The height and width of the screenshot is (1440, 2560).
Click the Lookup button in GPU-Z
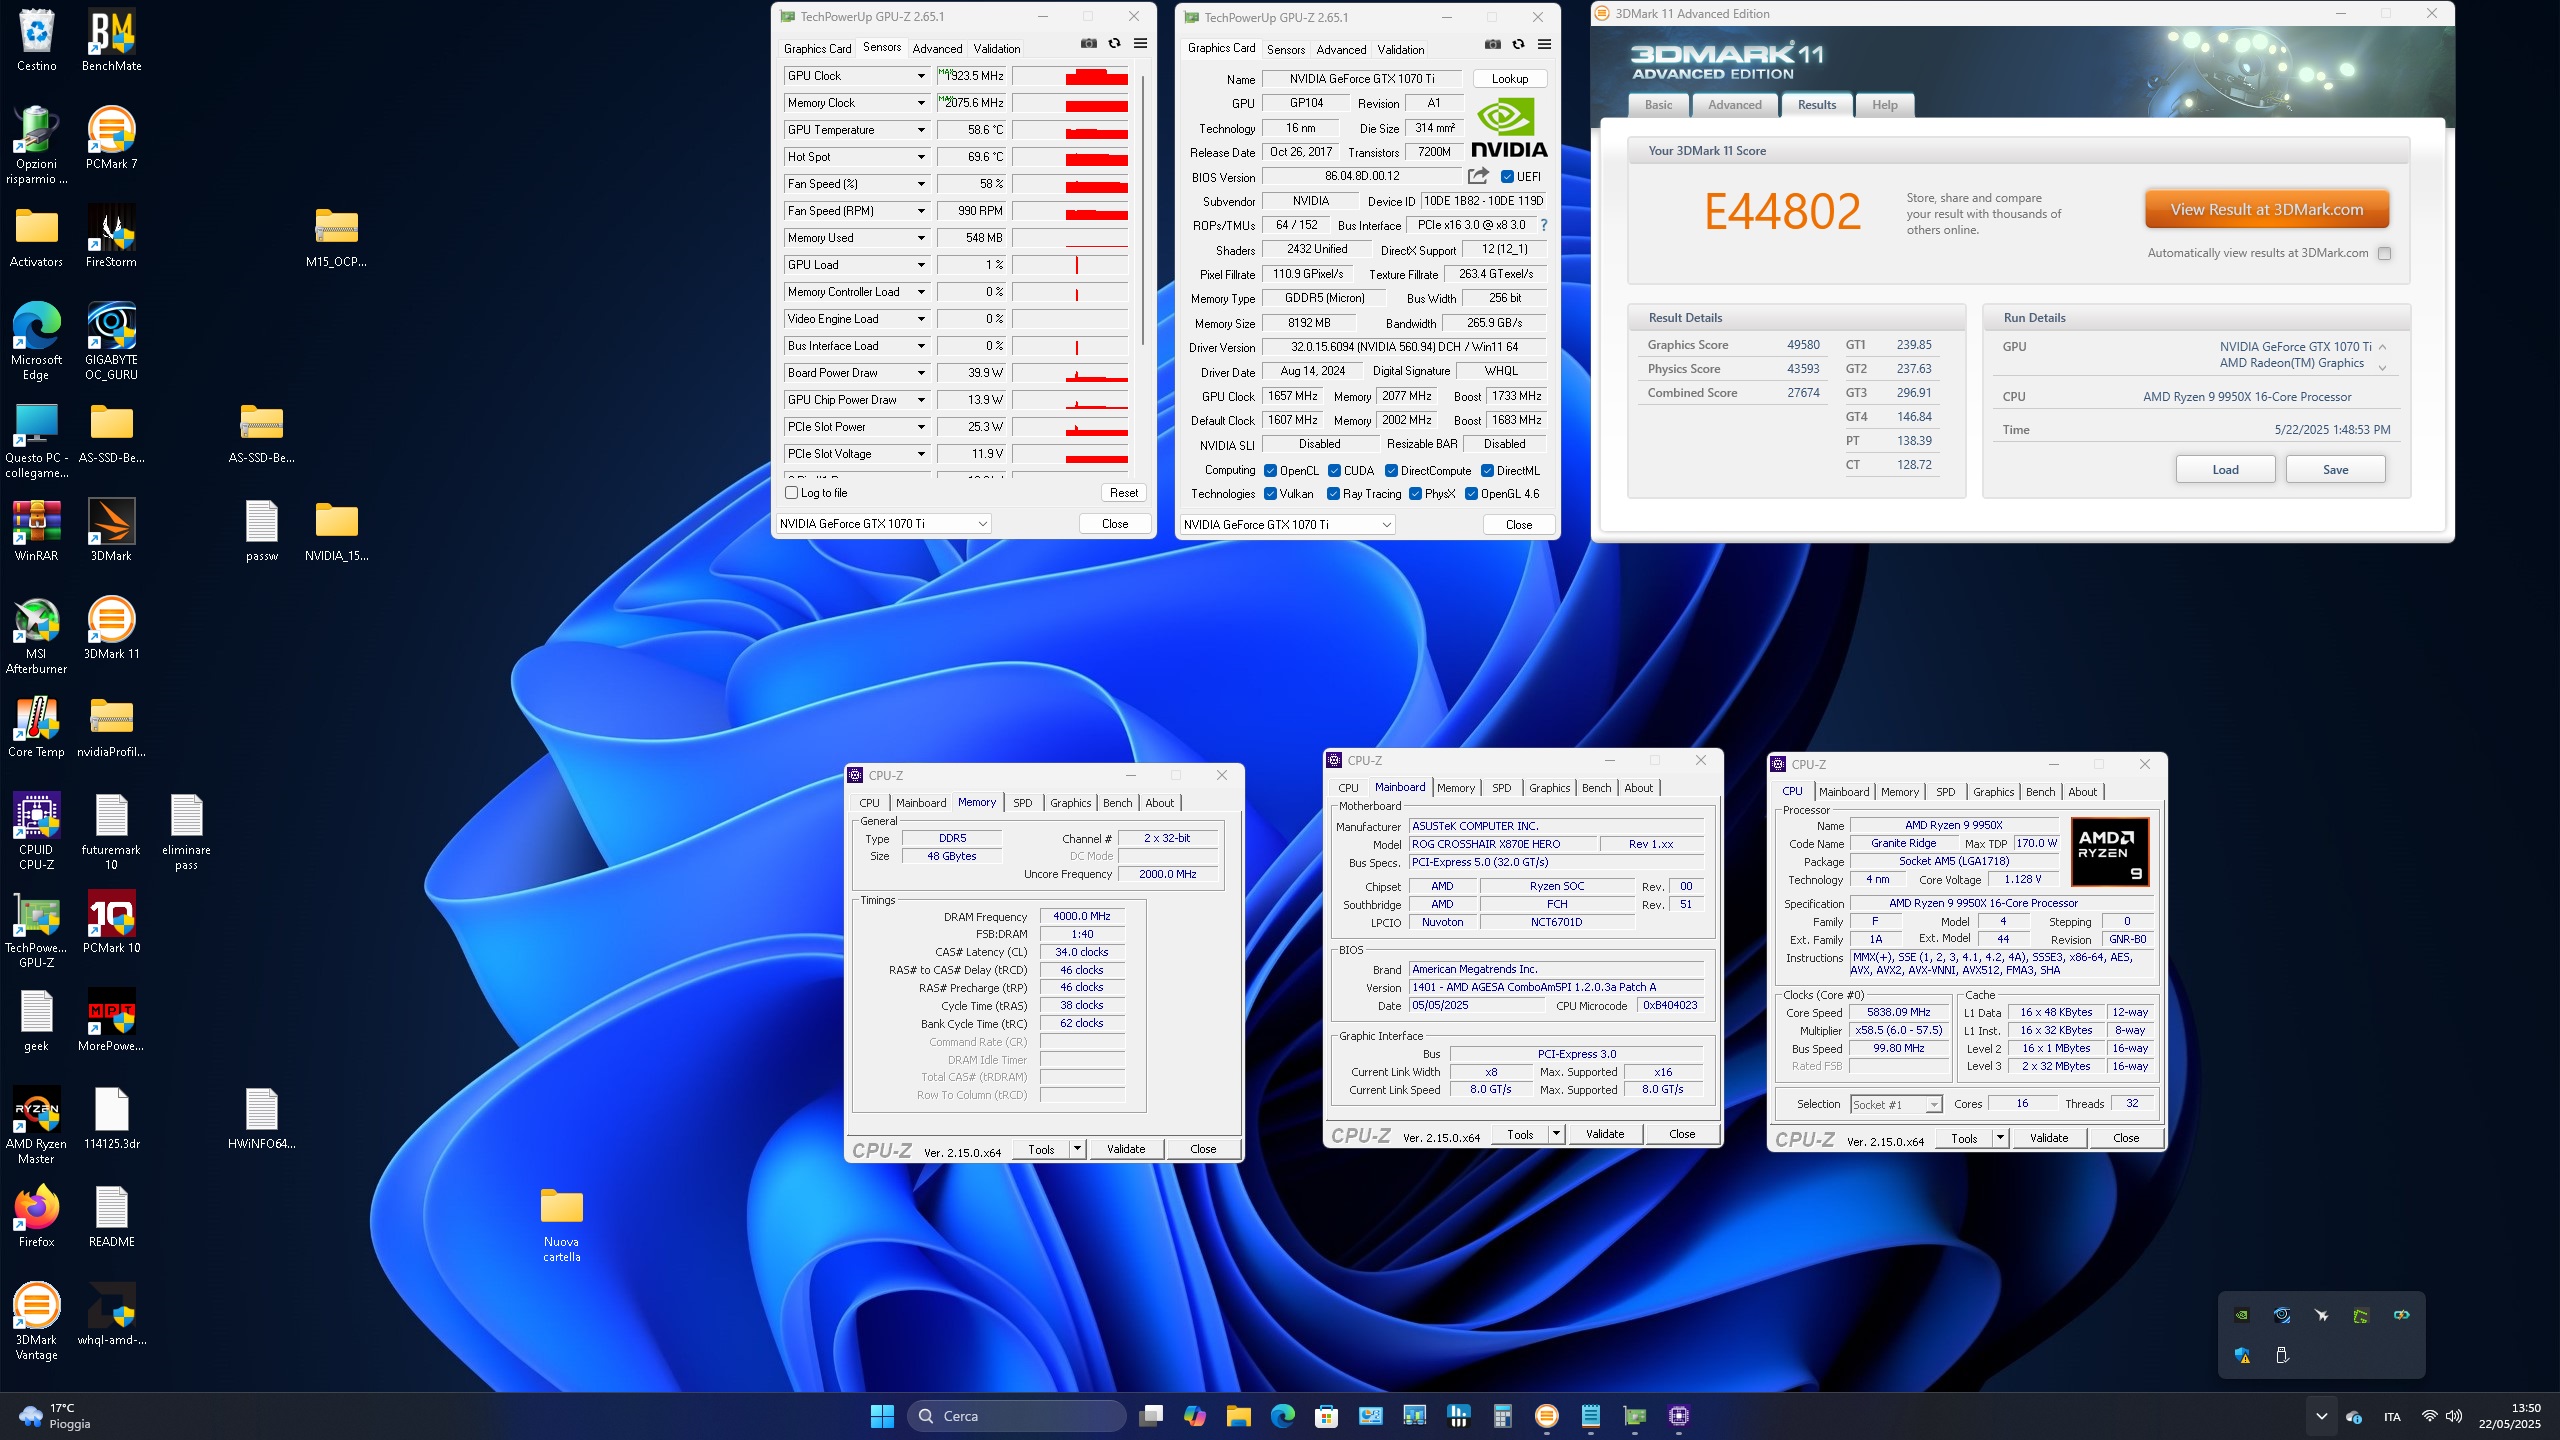point(1510,79)
